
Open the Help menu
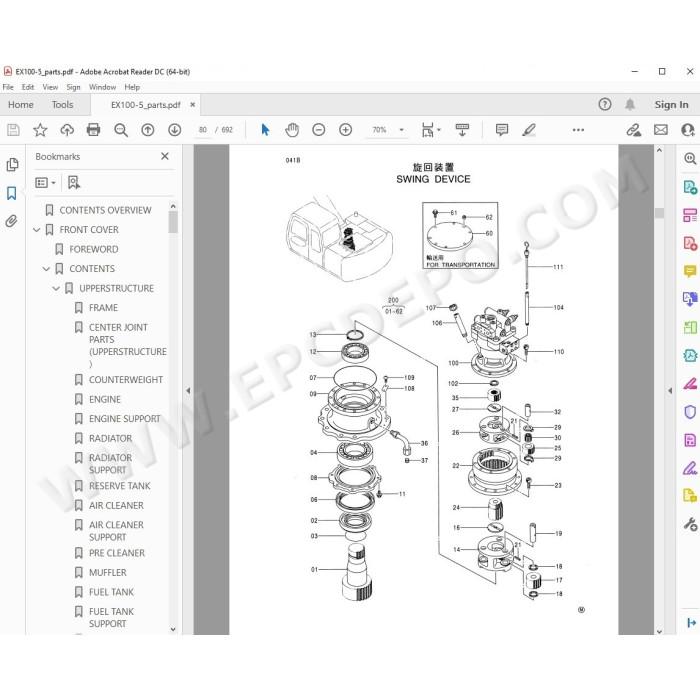[x=132, y=87]
